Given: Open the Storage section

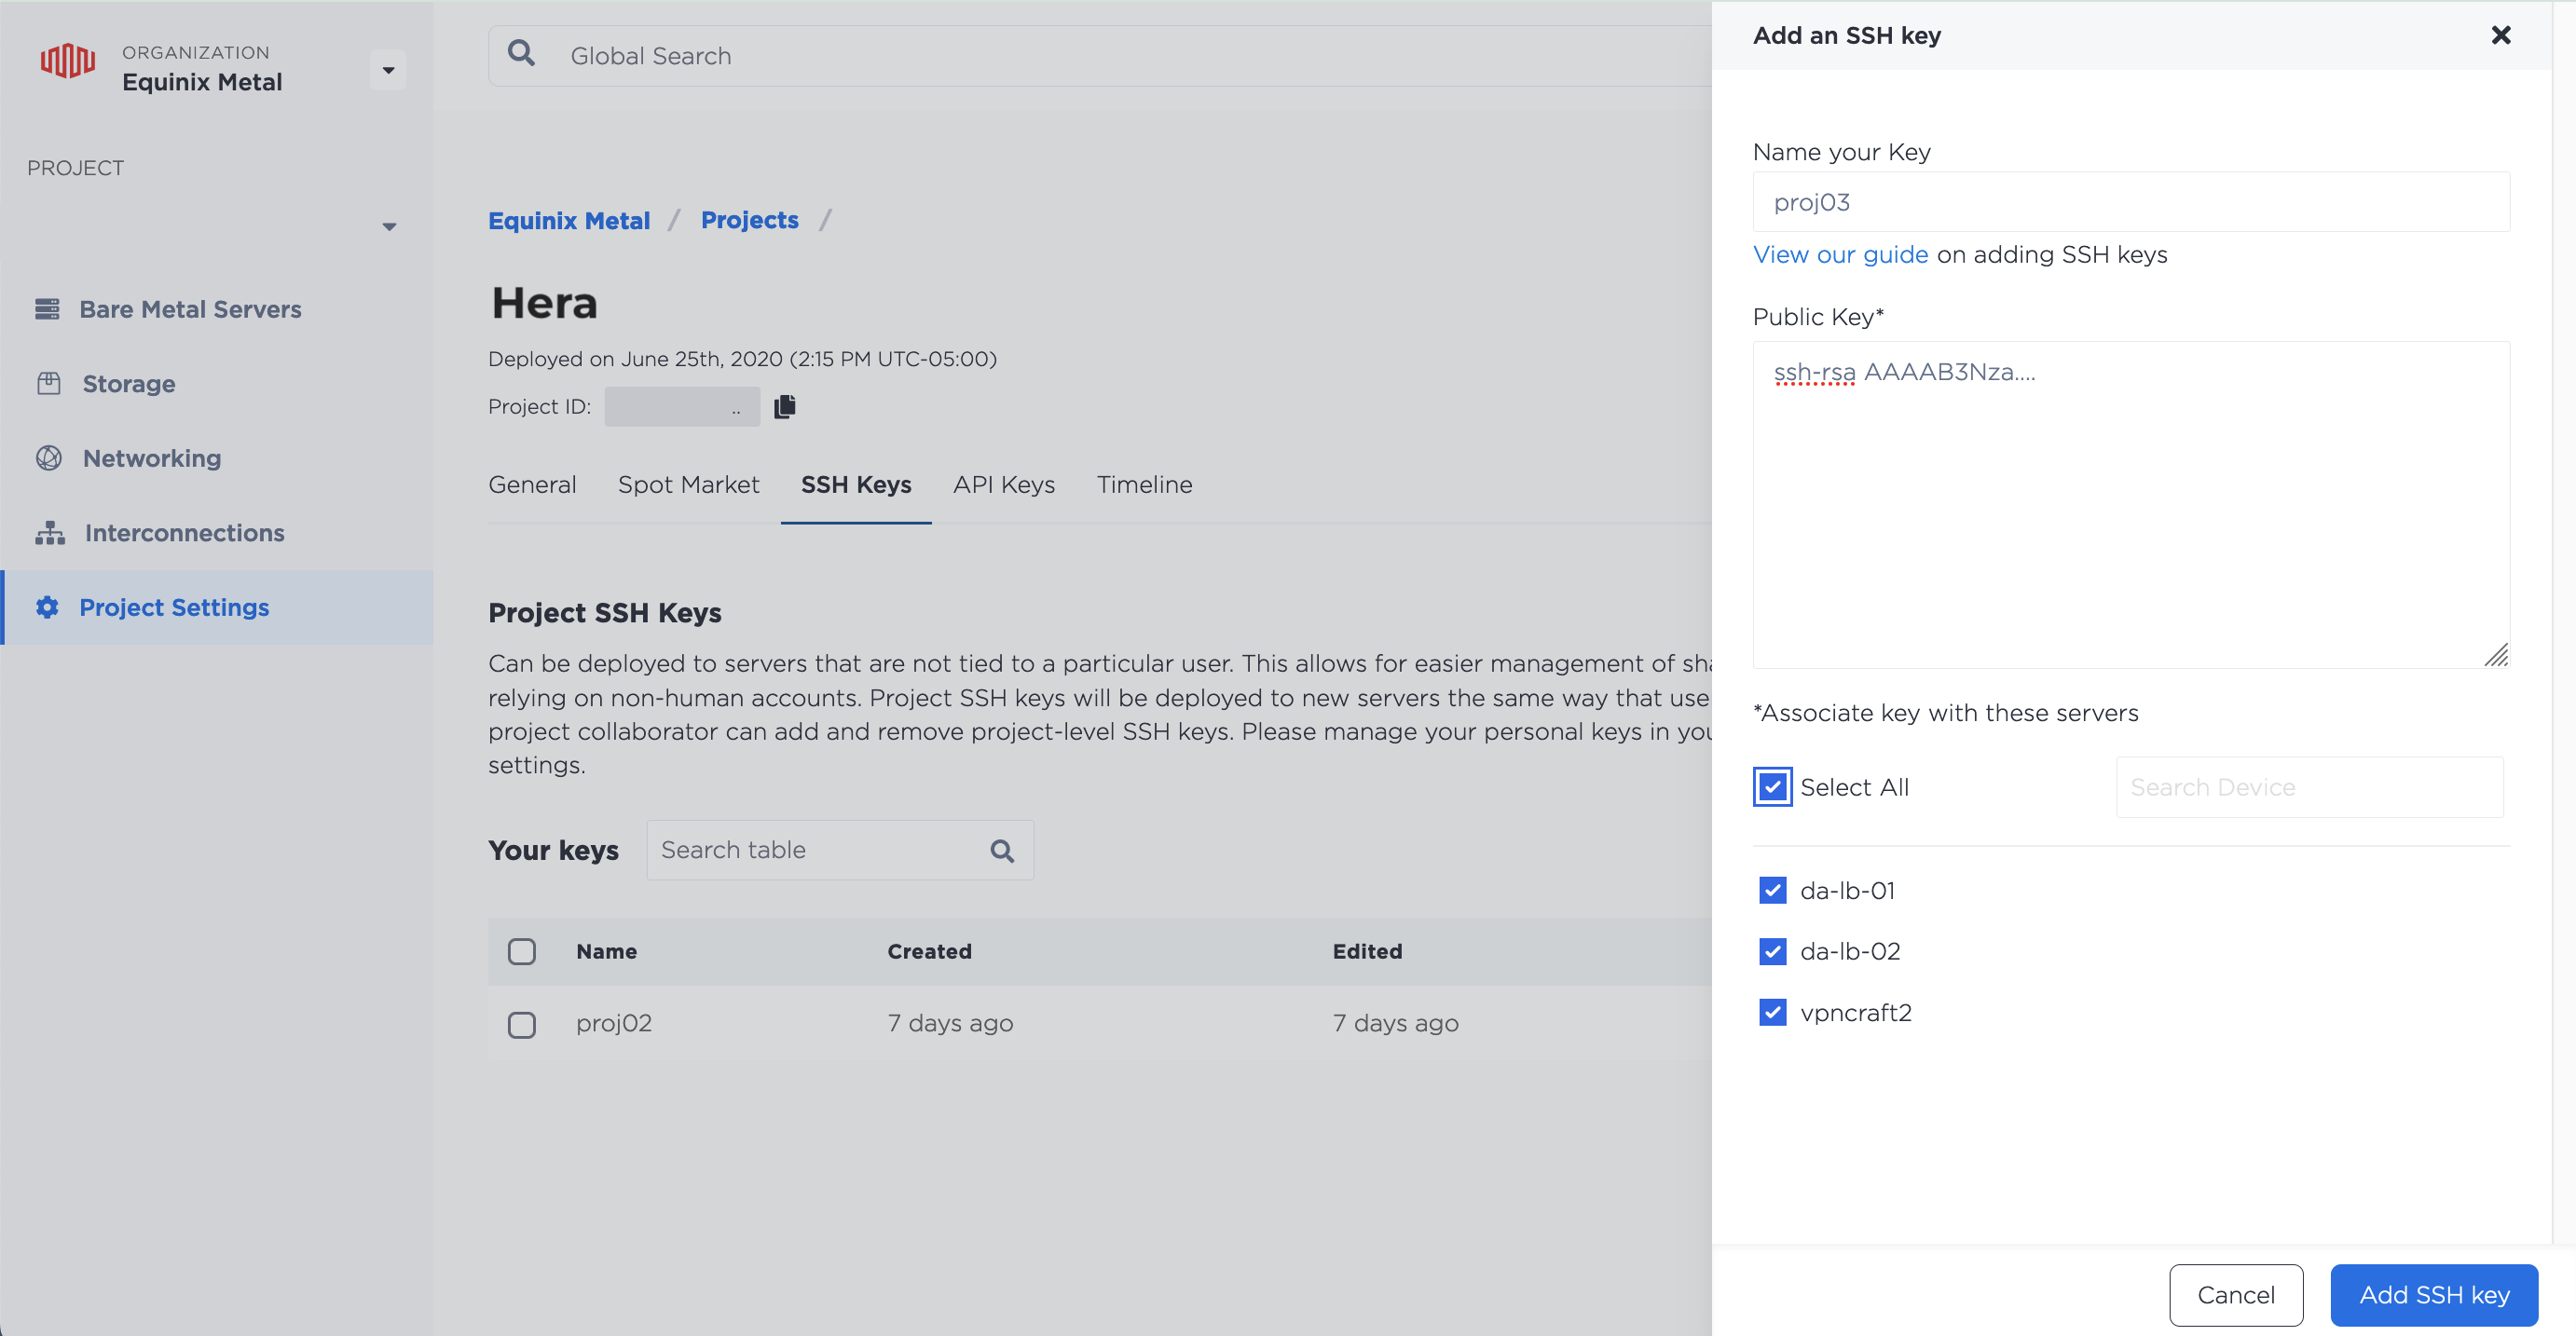Looking at the screenshot, I should tap(128, 384).
